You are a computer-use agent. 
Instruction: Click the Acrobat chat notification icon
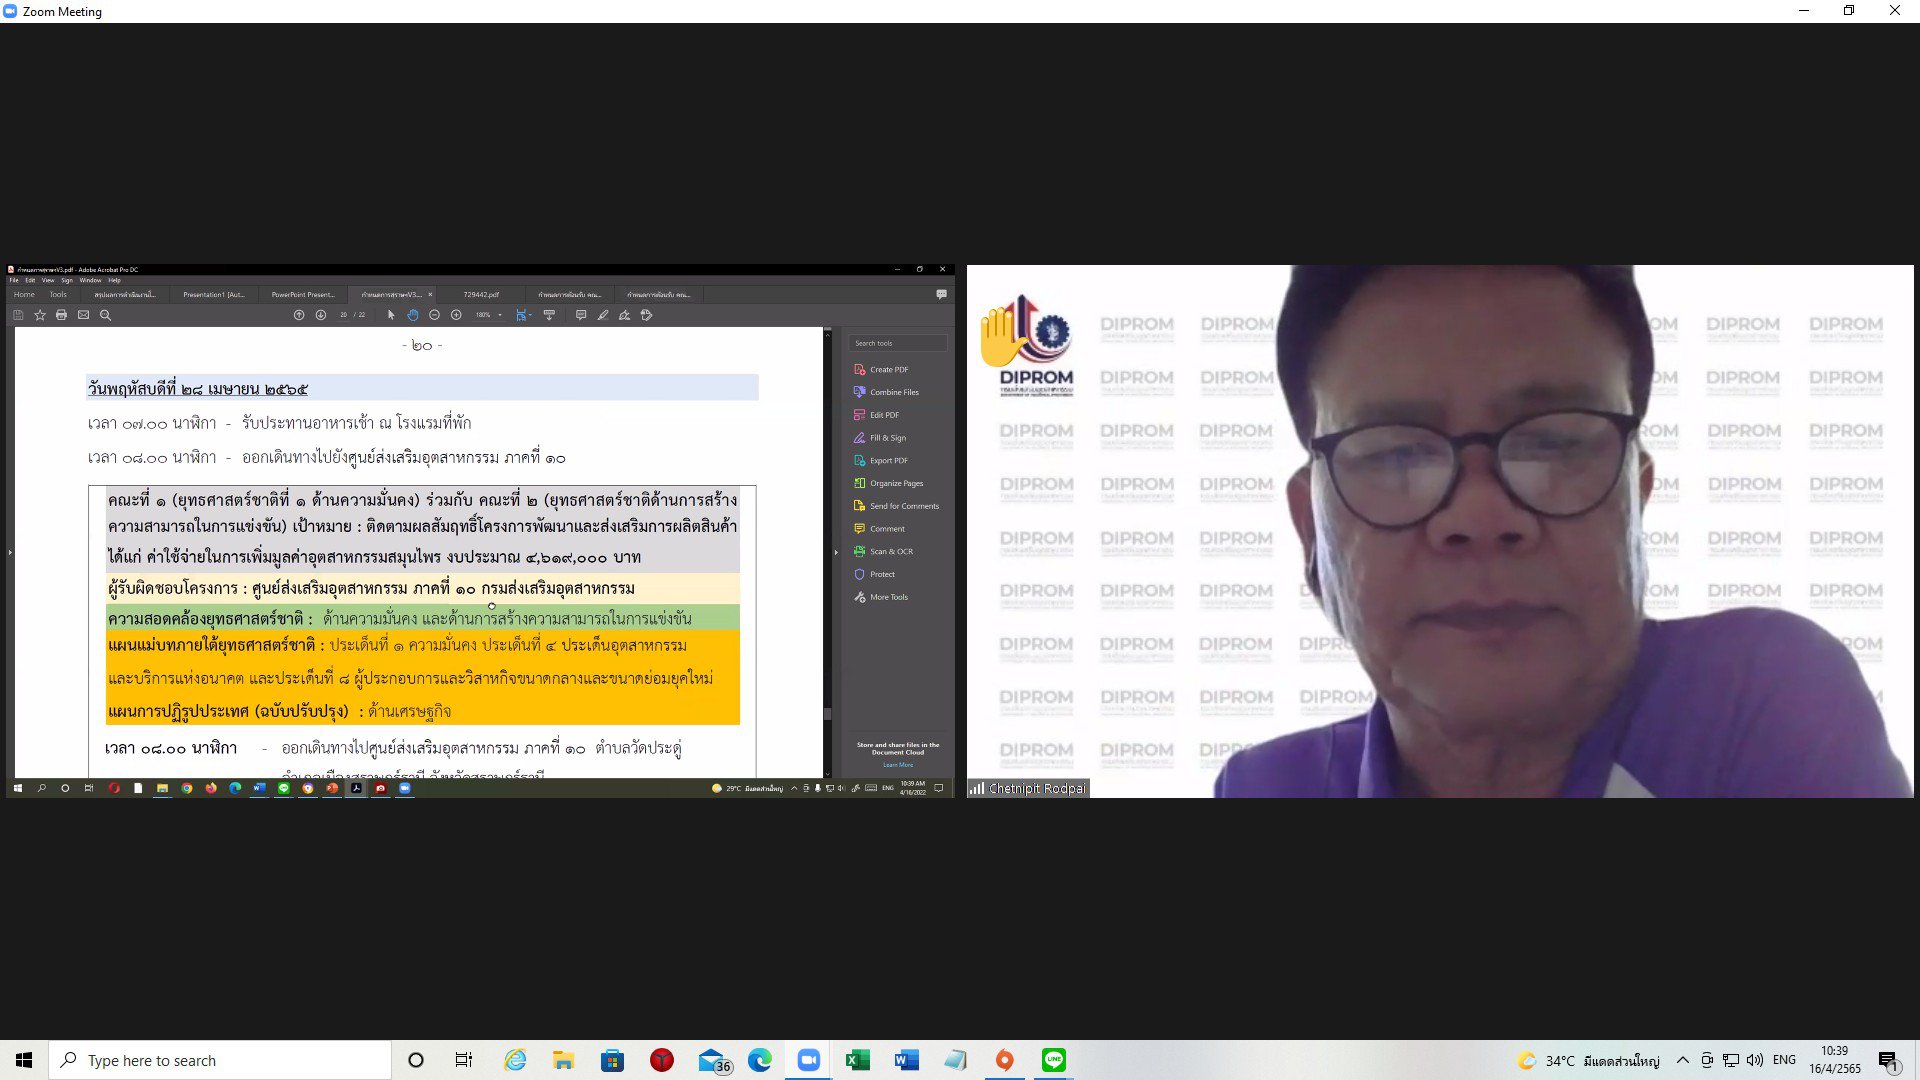[941, 294]
